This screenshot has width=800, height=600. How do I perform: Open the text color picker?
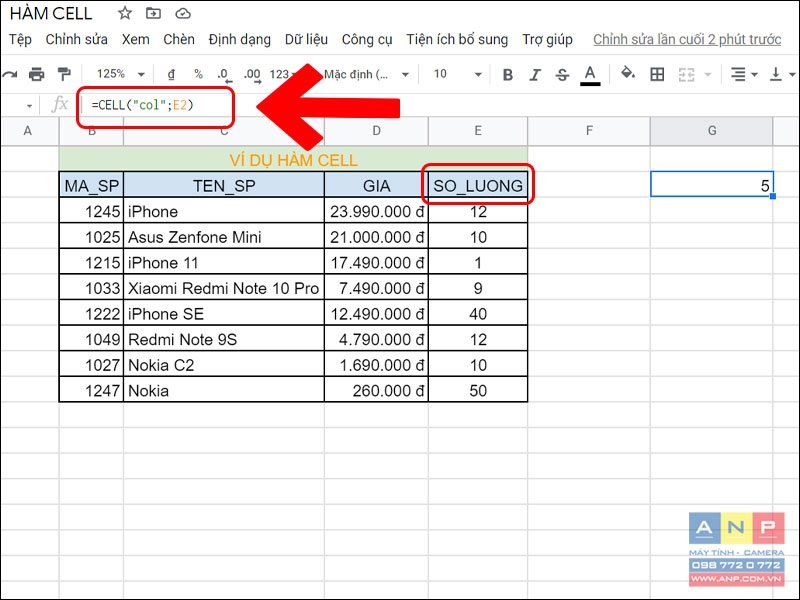(x=590, y=75)
